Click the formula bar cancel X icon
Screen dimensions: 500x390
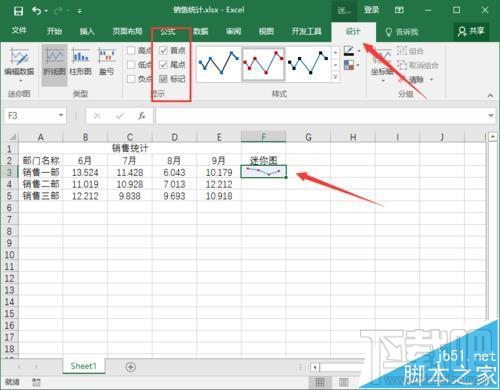pos(97,116)
